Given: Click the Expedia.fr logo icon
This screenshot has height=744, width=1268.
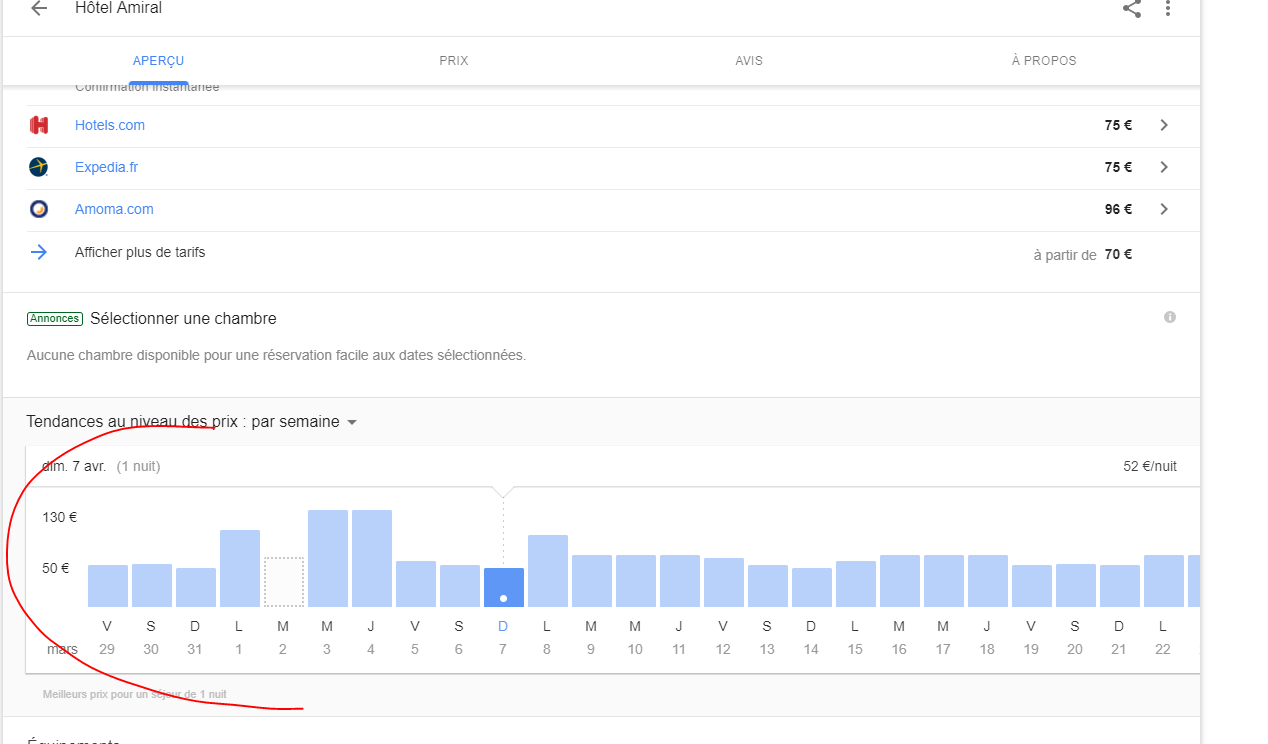Looking at the screenshot, I should pyautogui.click(x=39, y=167).
